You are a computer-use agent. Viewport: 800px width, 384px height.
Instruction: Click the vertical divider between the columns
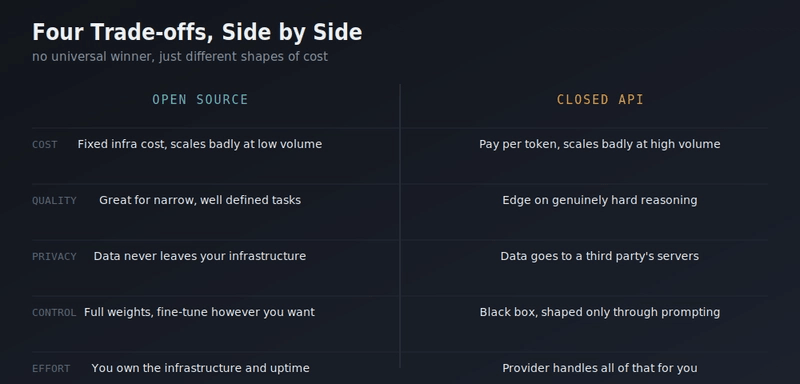tap(400, 226)
